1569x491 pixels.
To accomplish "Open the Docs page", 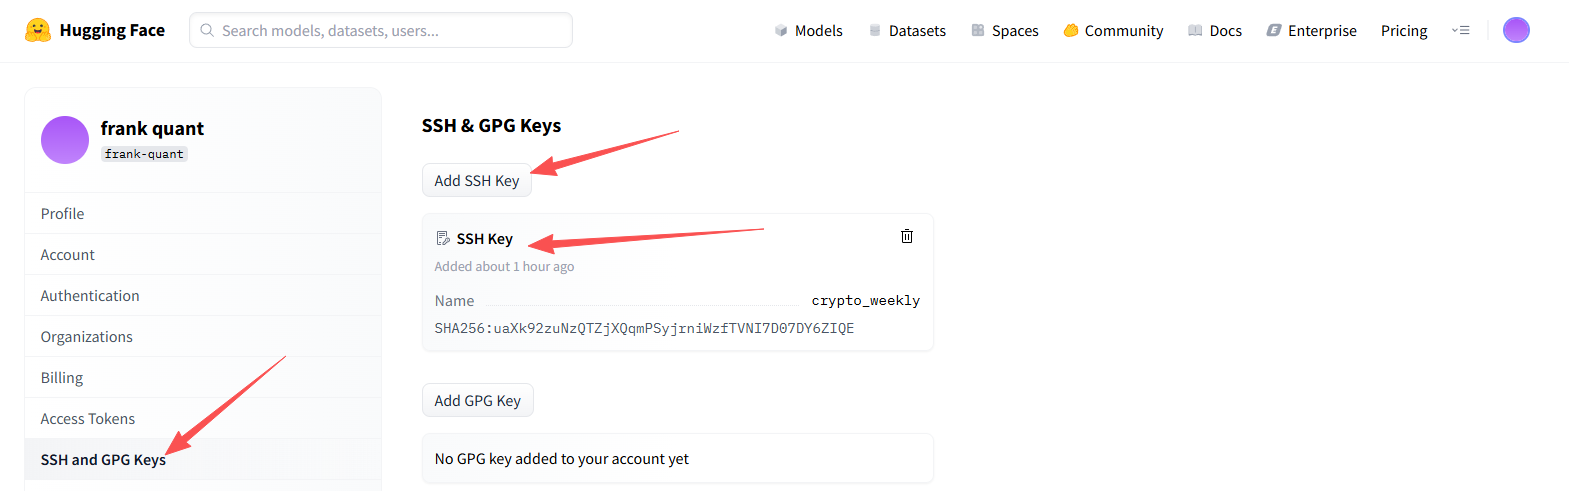I will pyautogui.click(x=1215, y=31).
